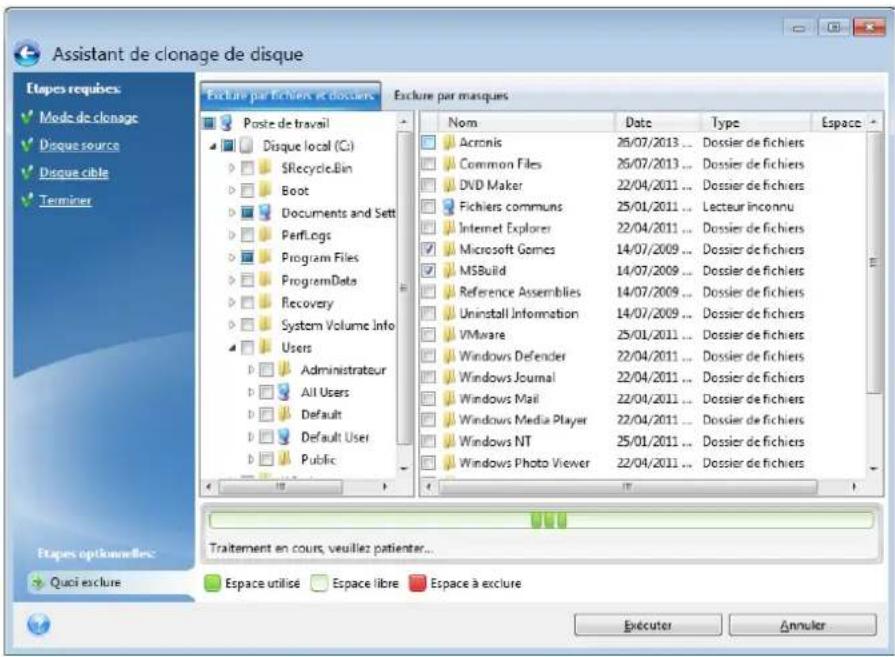Click the Disque local (C:) drive icon

[246, 146]
